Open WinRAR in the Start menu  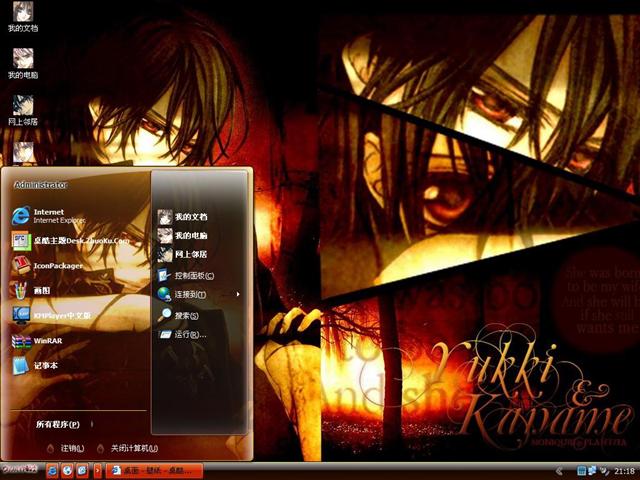tap(47, 341)
